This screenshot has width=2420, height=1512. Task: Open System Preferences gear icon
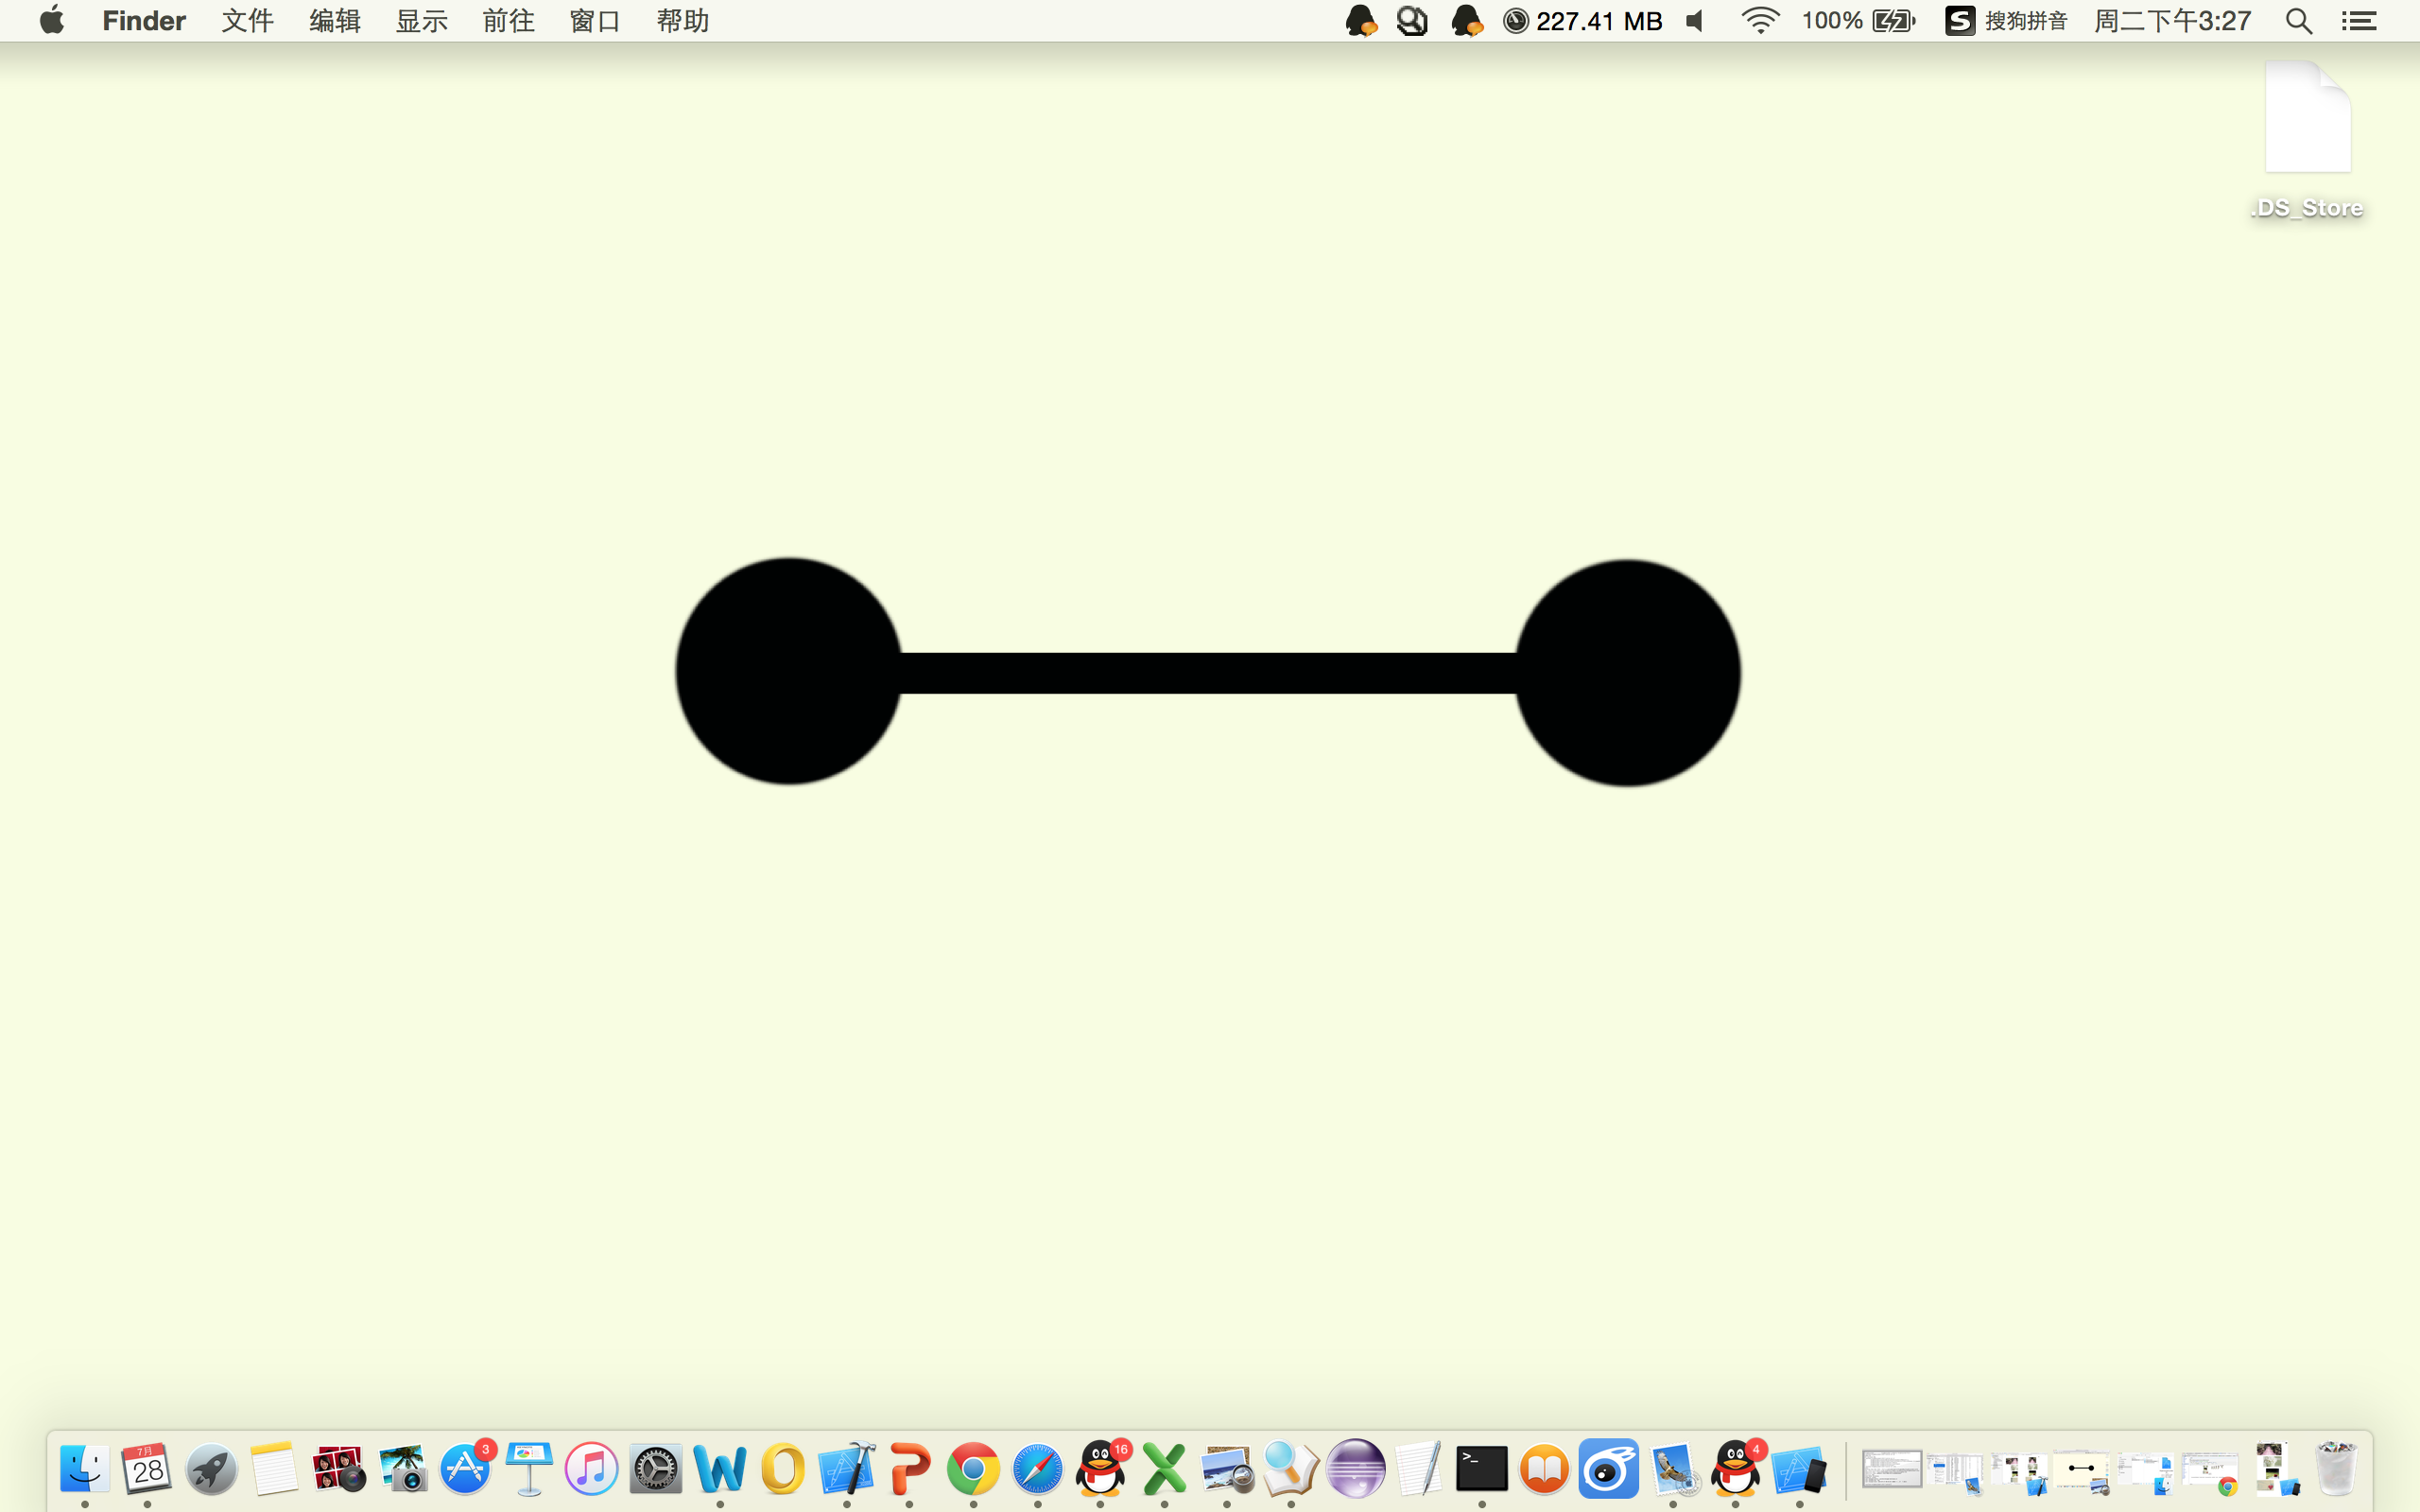click(655, 1469)
